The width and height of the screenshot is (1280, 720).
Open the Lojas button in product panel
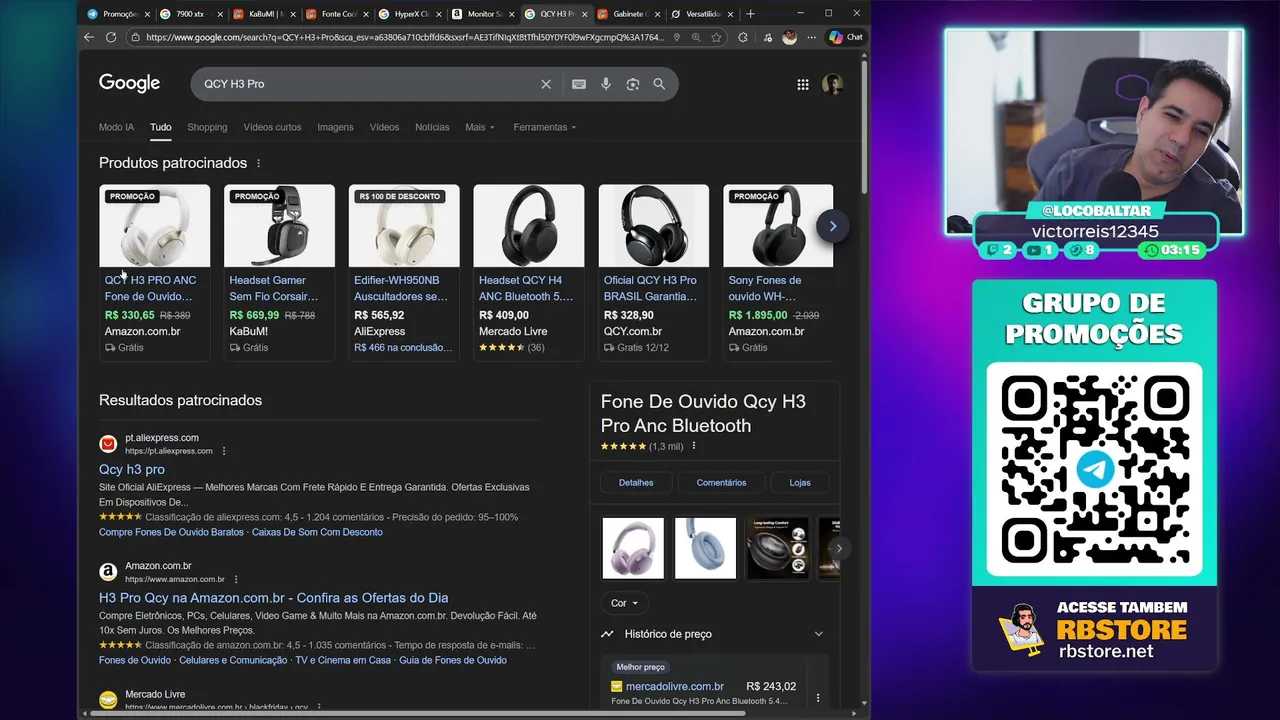[800, 482]
